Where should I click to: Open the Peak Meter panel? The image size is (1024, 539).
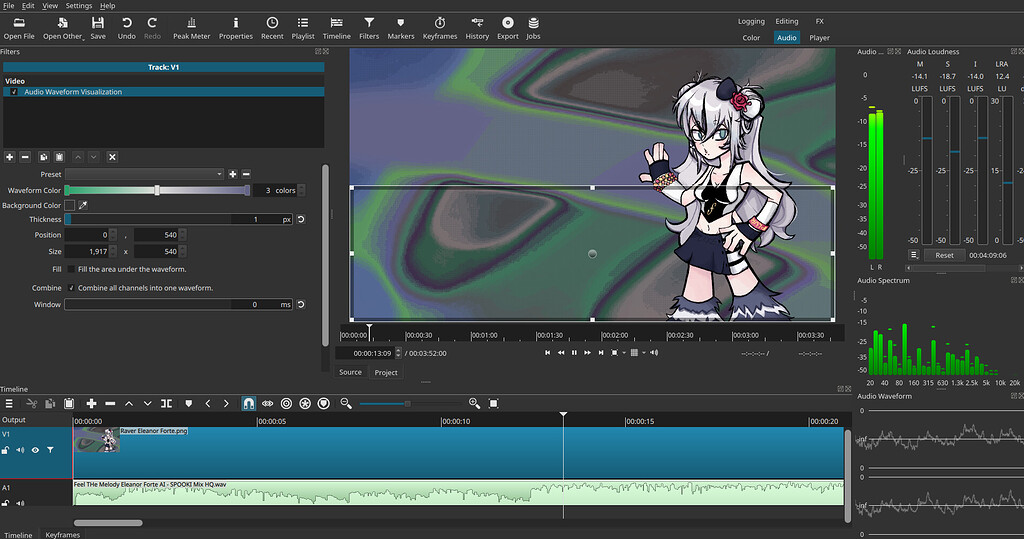191,28
